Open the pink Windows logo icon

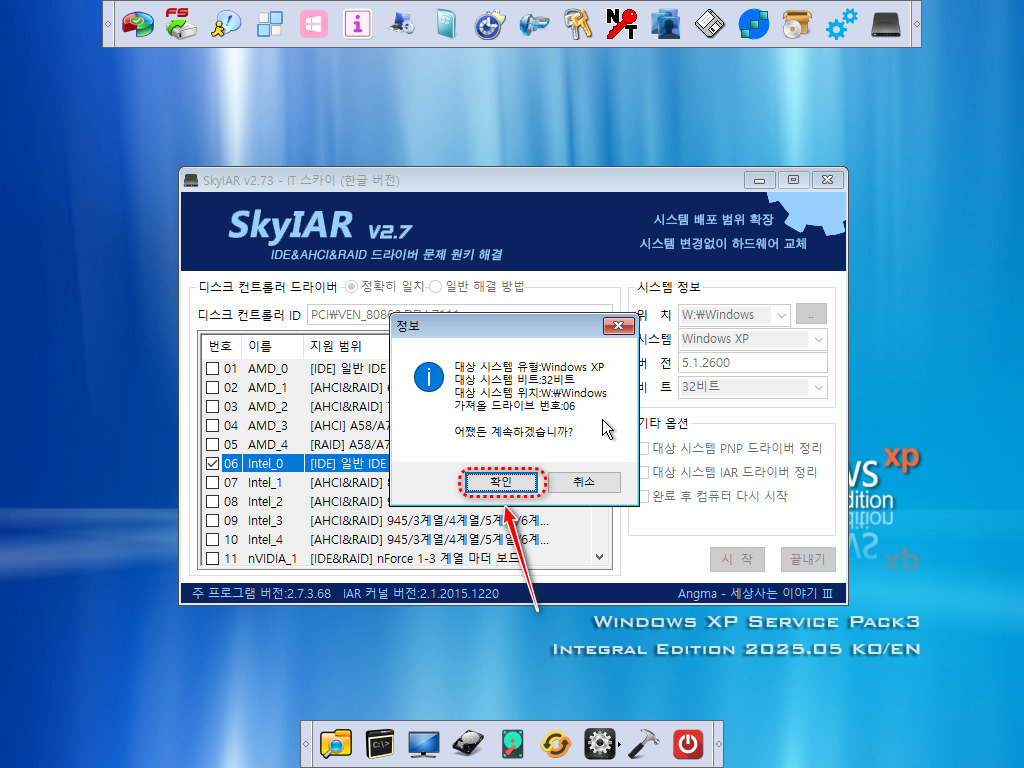coord(313,24)
